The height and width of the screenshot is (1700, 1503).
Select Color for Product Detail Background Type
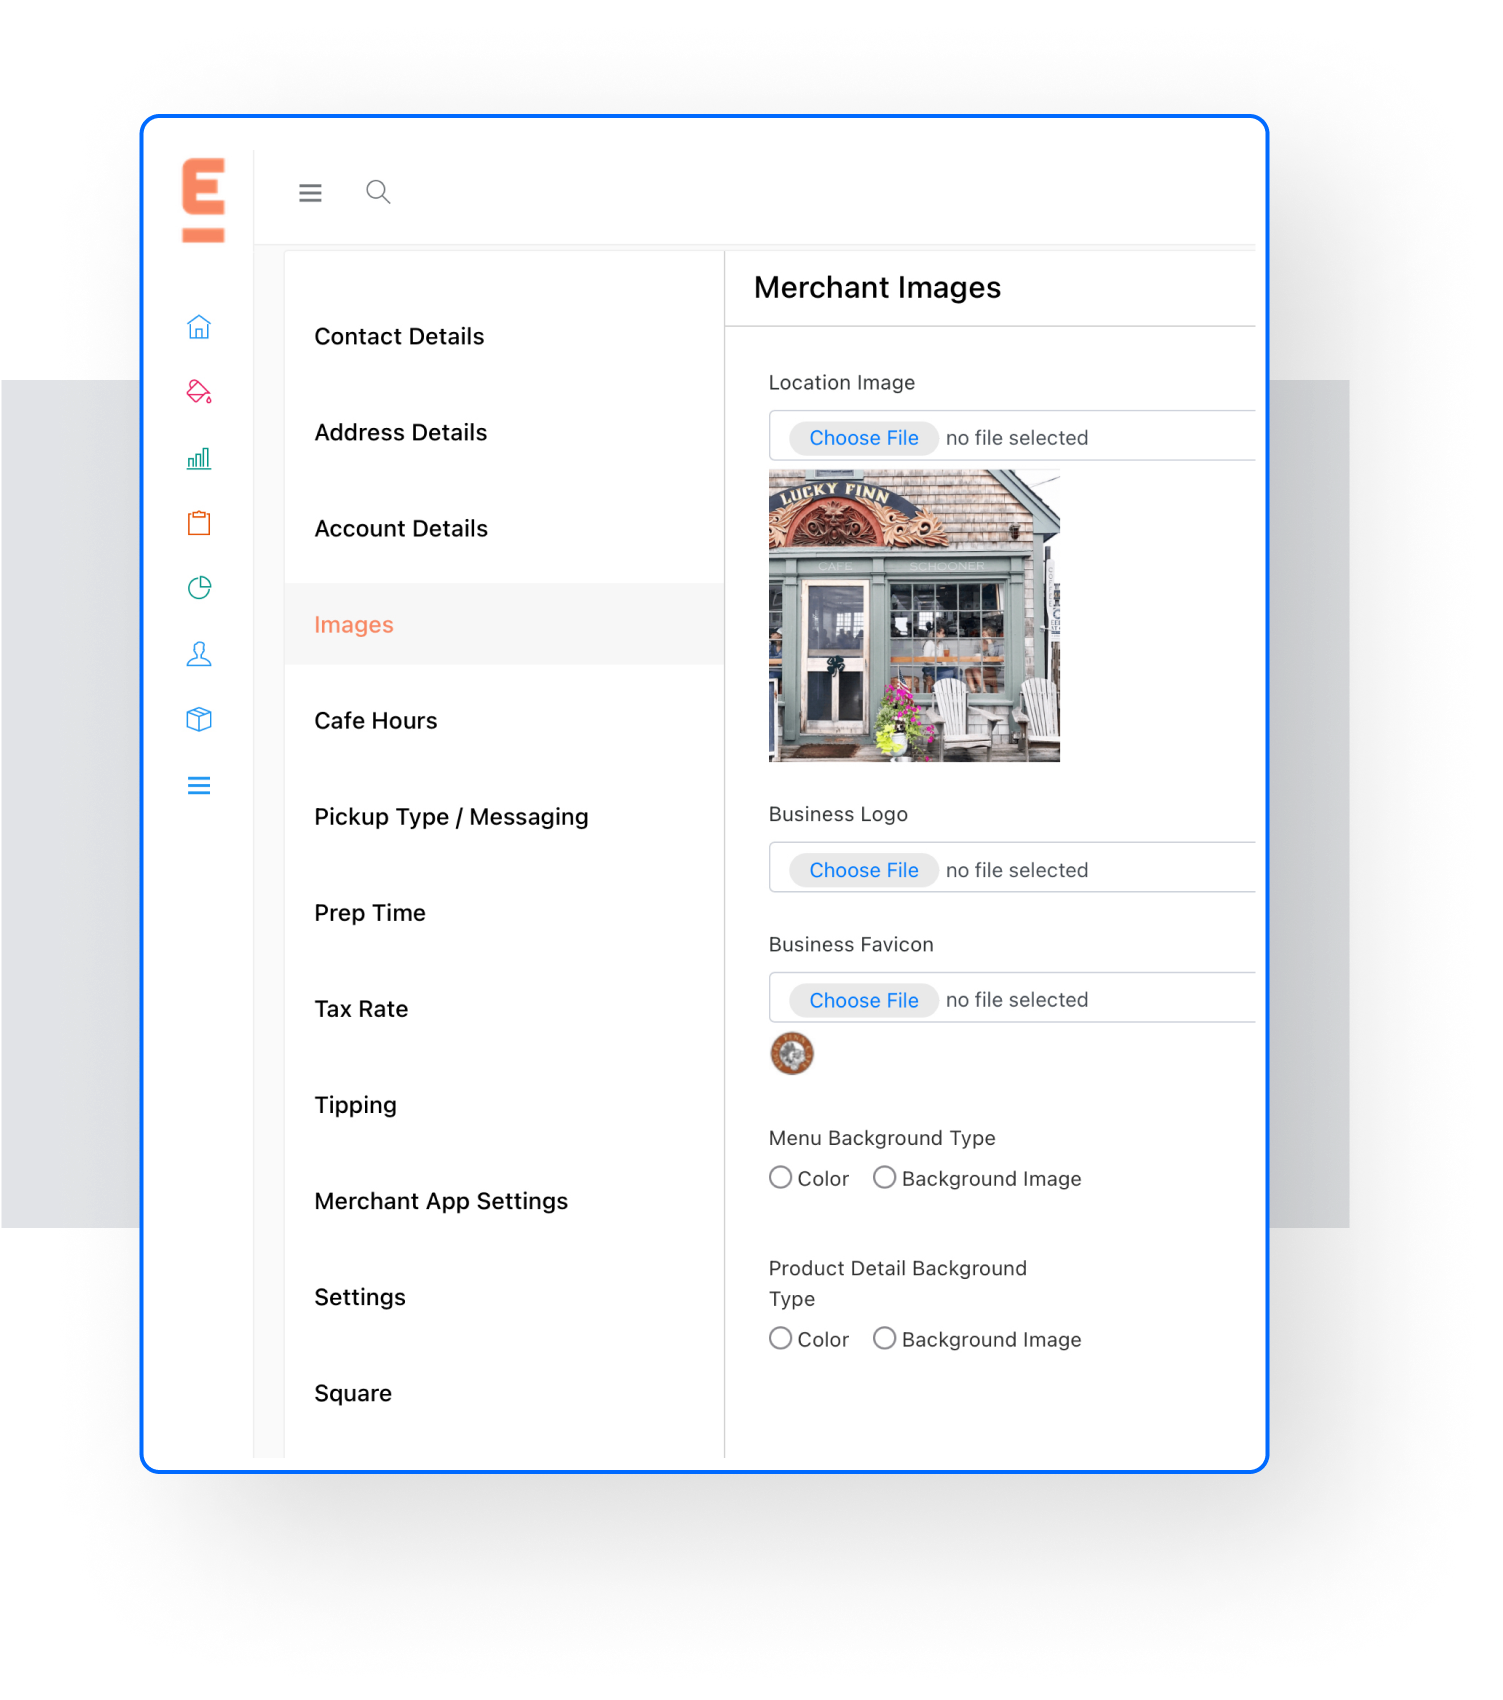coord(780,1338)
